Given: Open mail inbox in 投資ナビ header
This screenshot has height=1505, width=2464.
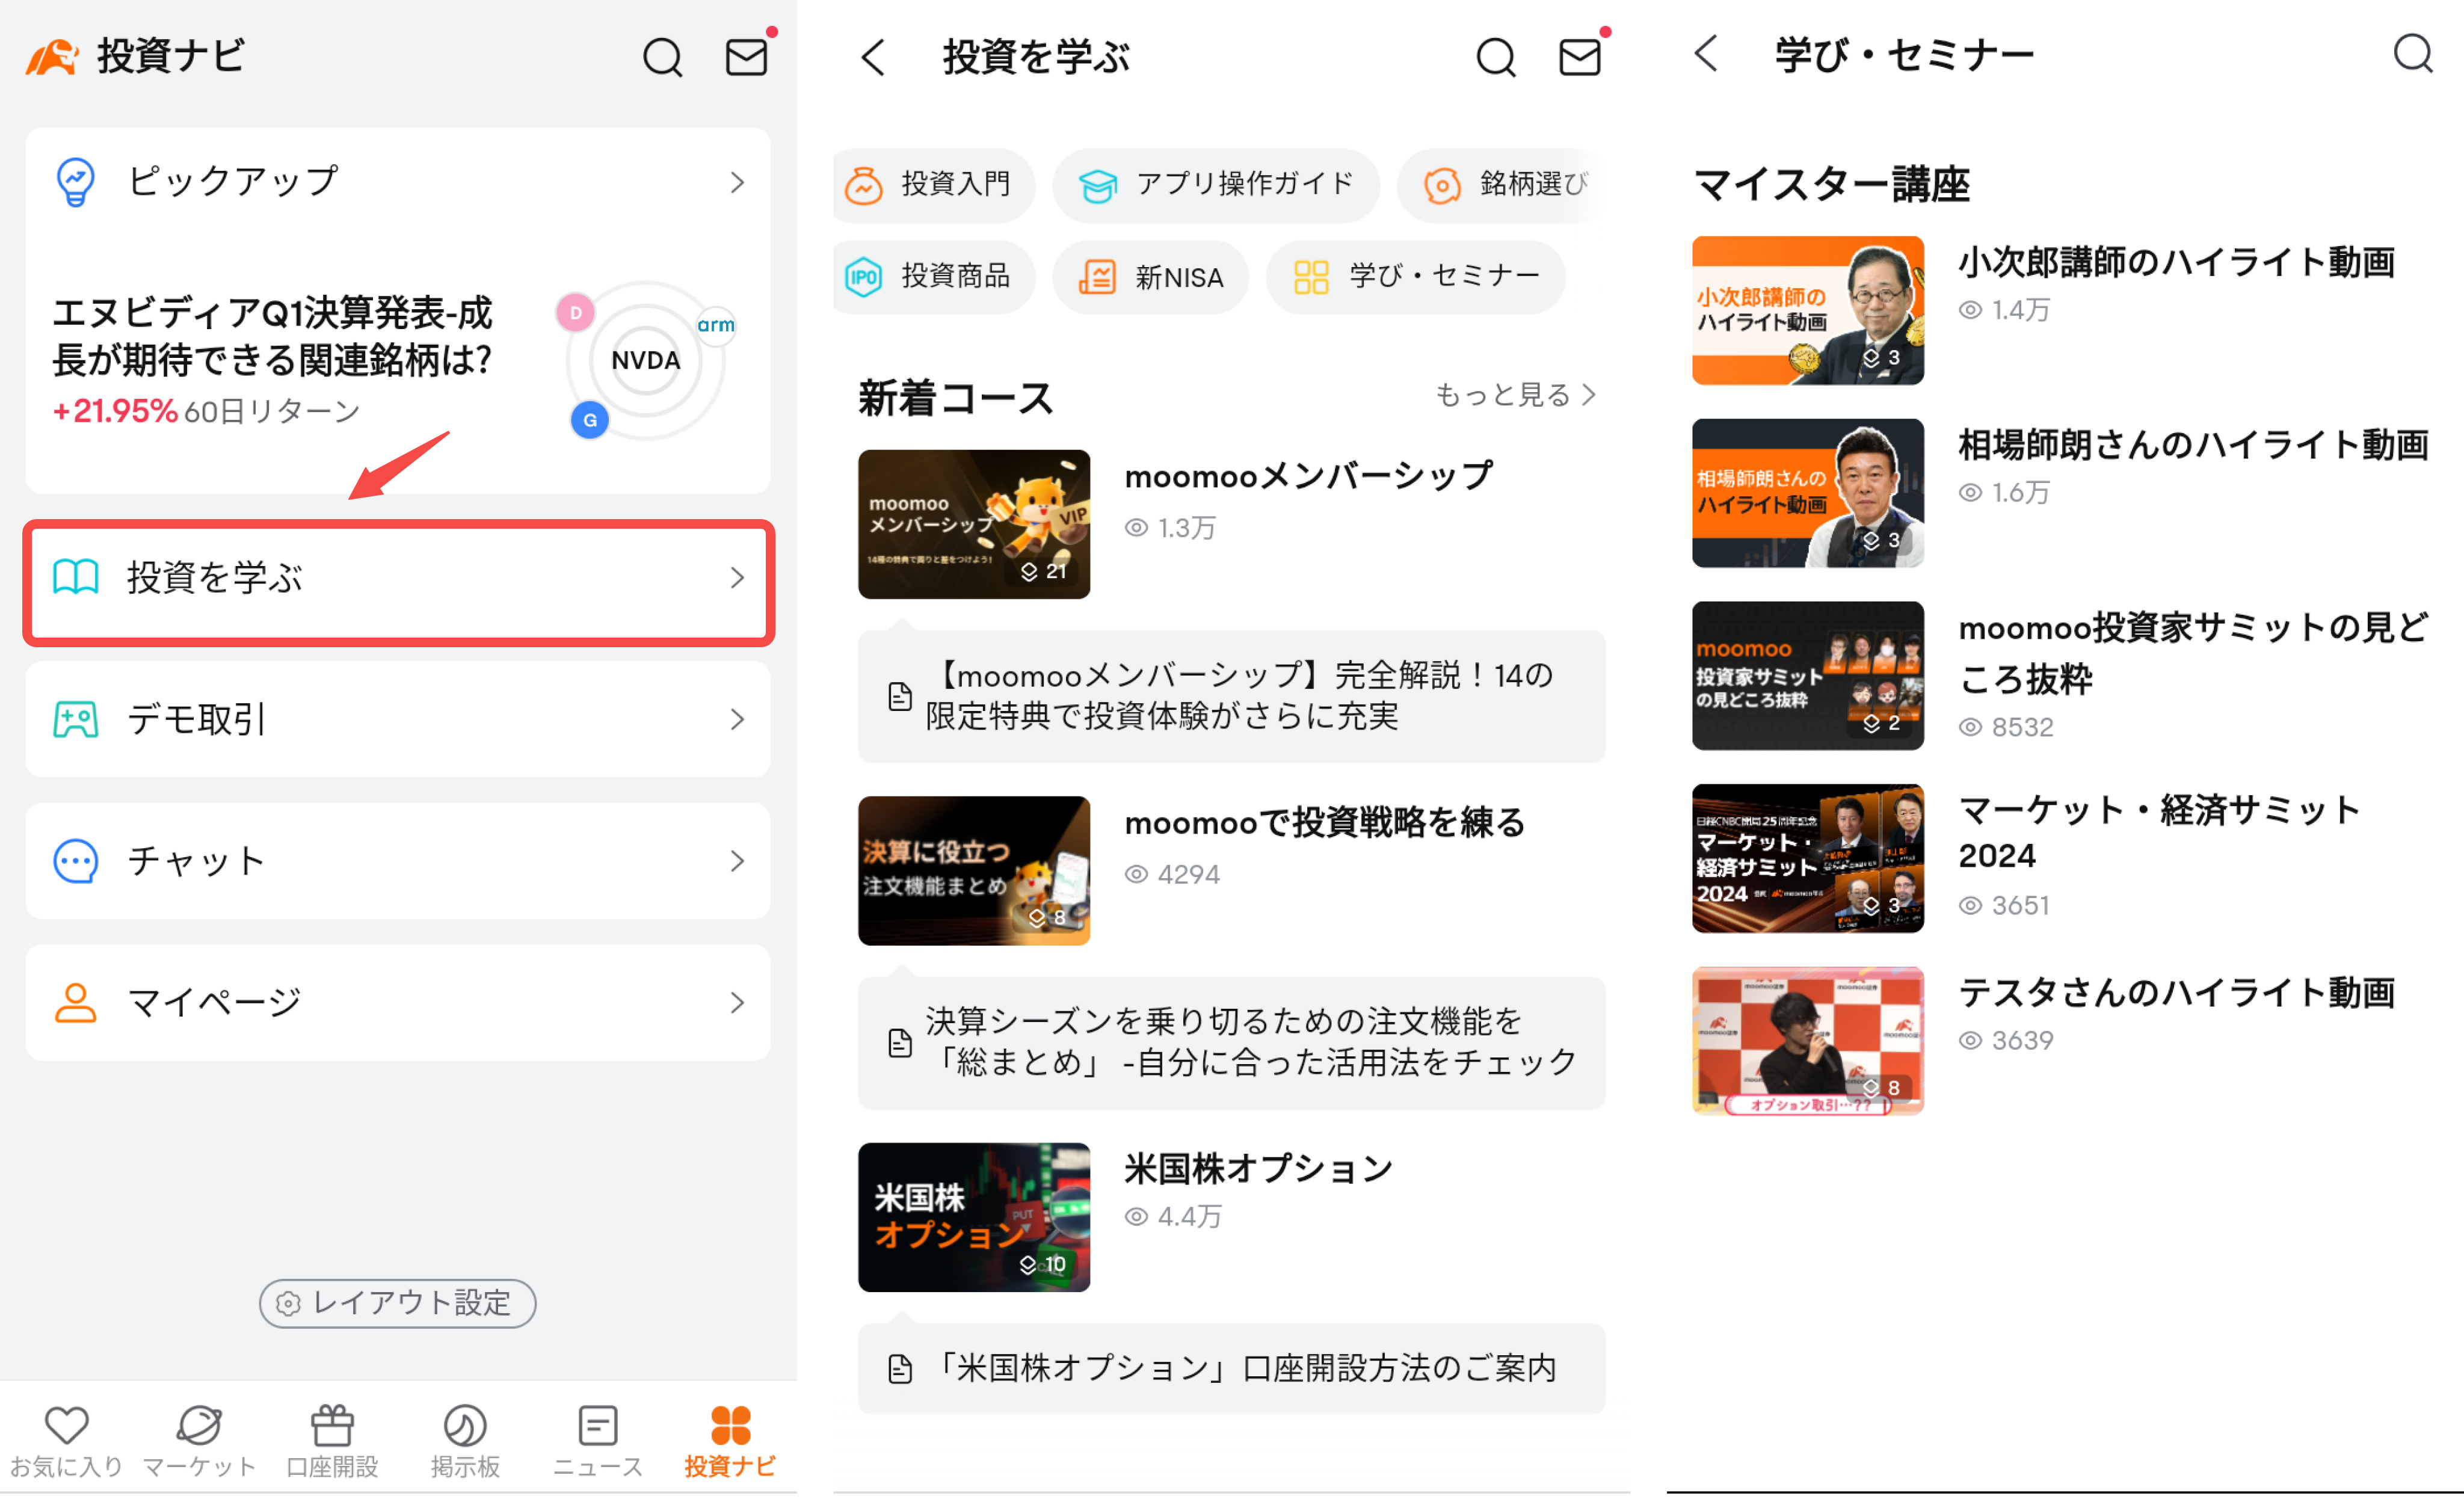Looking at the screenshot, I should pyautogui.click(x=747, y=57).
